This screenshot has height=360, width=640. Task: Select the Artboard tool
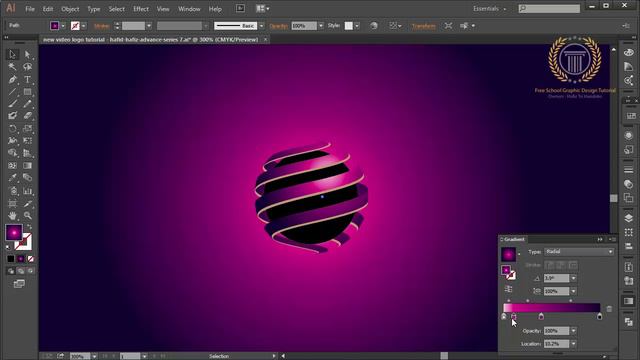[x=12, y=203]
